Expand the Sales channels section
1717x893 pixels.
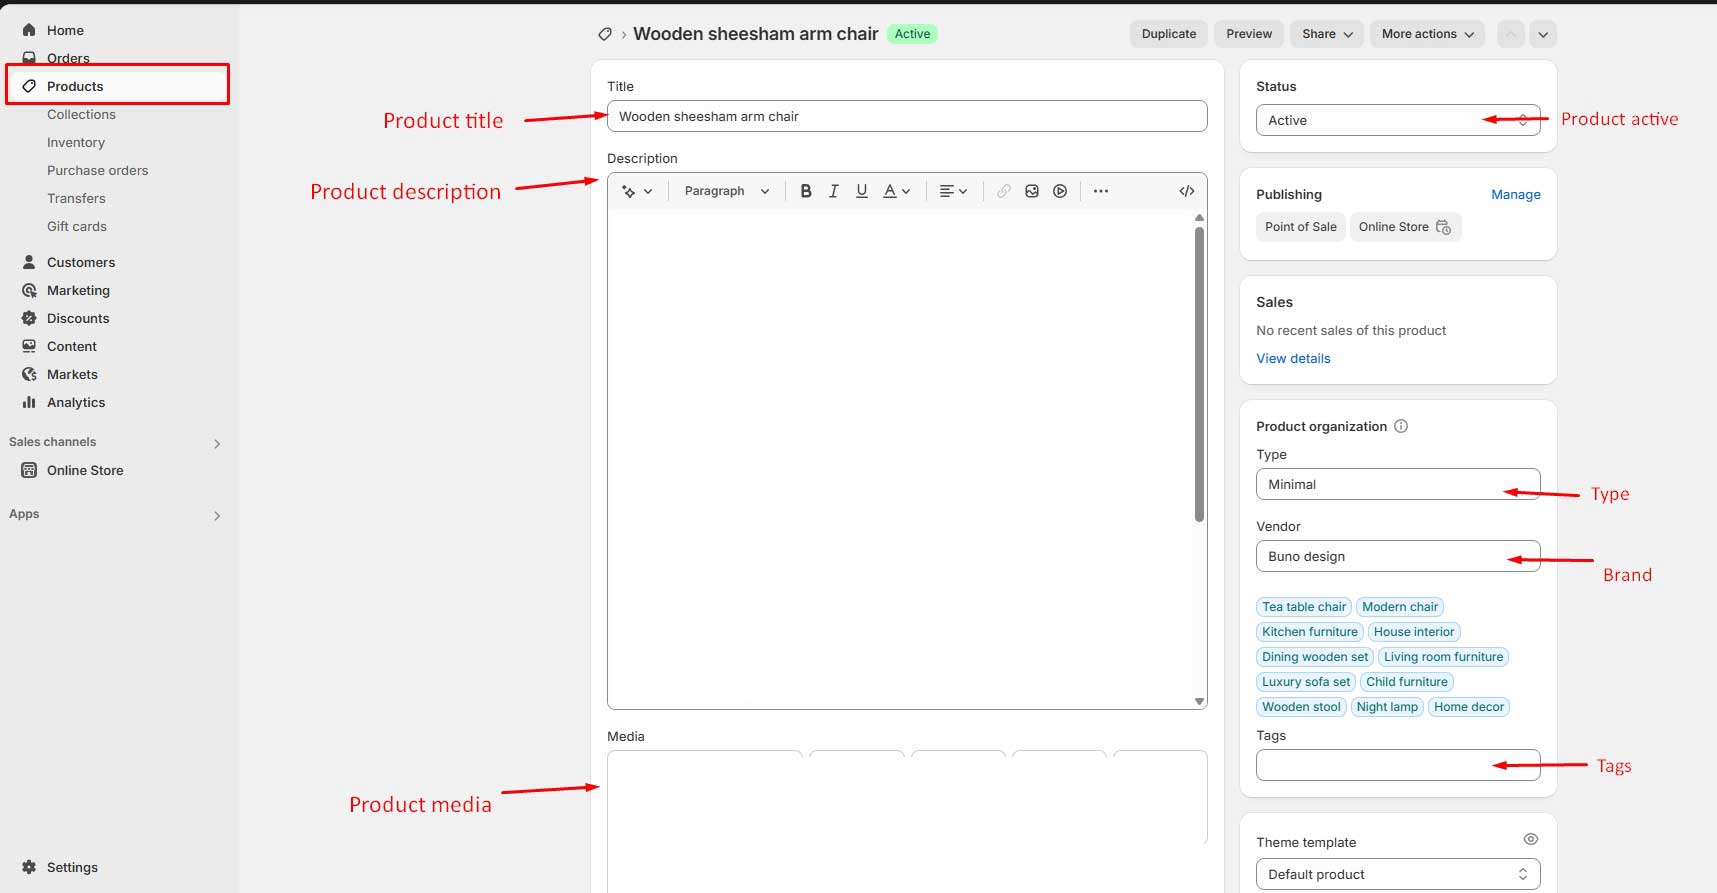click(x=216, y=443)
